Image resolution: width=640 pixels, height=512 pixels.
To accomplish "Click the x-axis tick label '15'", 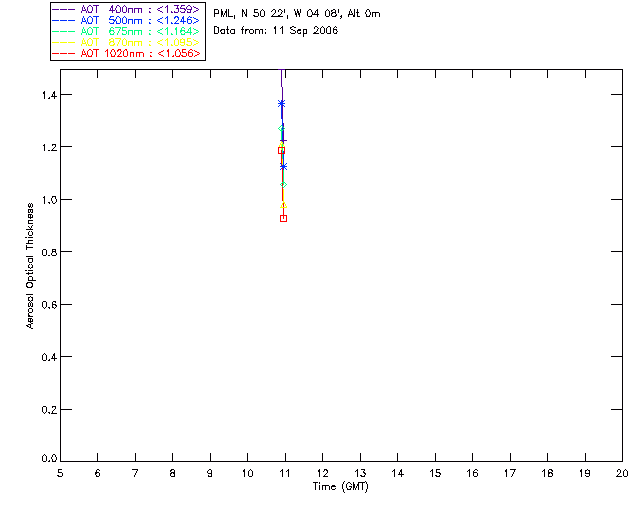I will point(435,473).
